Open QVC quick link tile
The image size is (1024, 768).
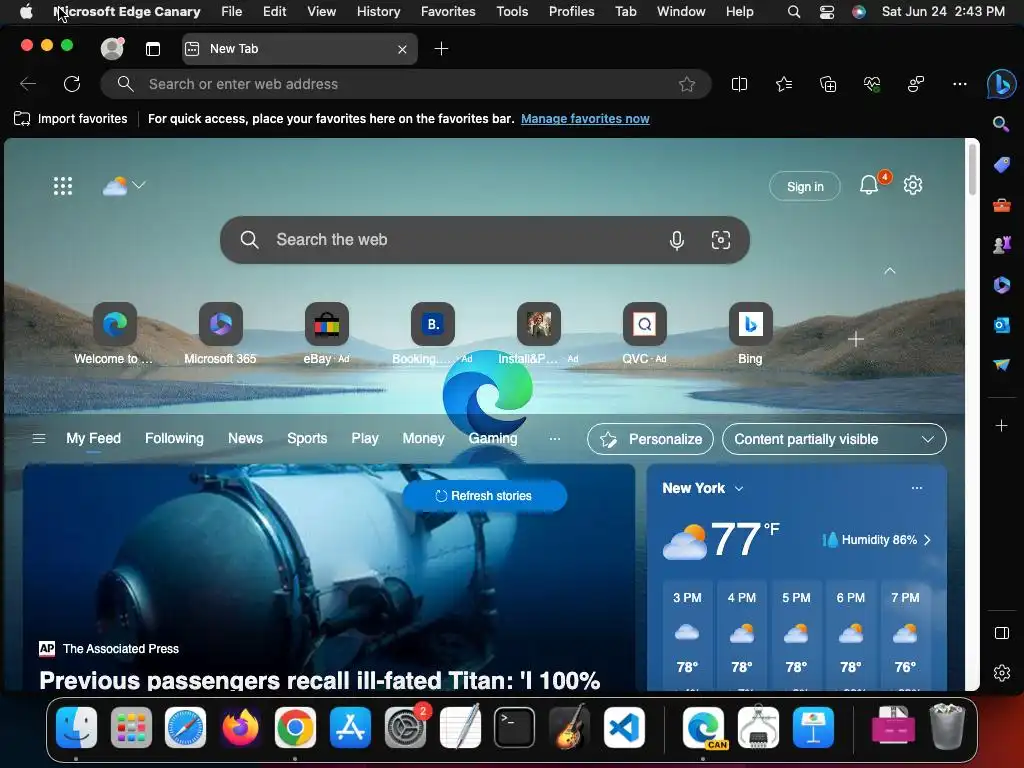(x=645, y=334)
